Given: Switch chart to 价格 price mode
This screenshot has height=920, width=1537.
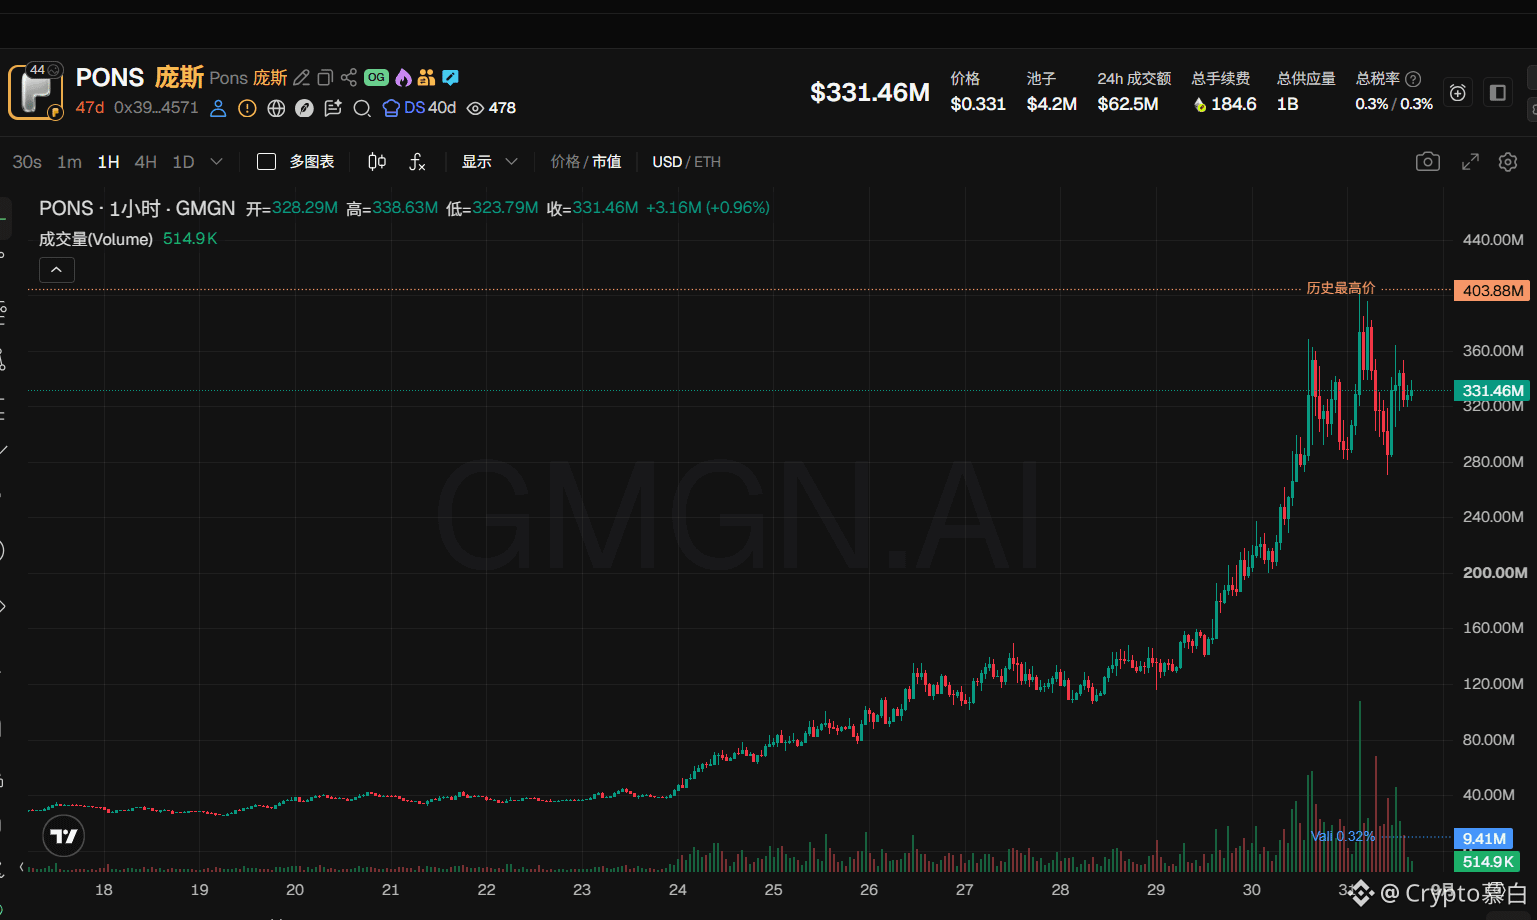Looking at the screenshot, I should pos(565,162).
